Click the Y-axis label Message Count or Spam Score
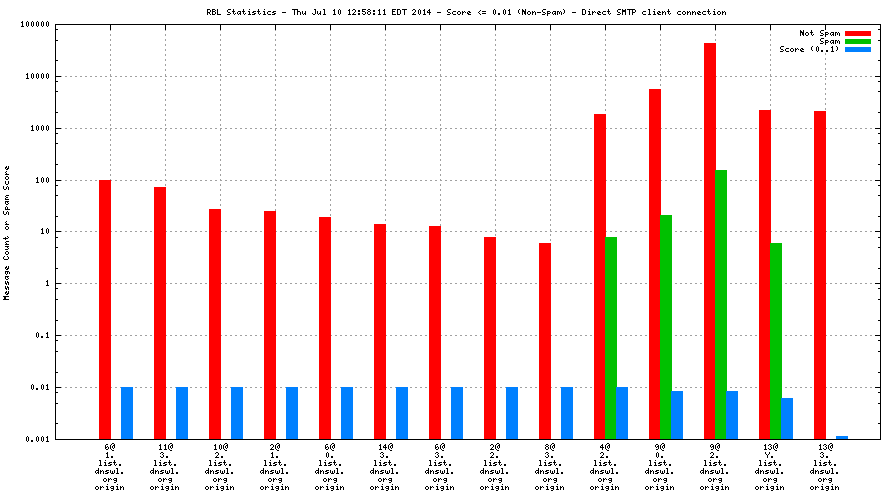The height and width of the screenshot is (504, 896). click(x=7, y=233)
